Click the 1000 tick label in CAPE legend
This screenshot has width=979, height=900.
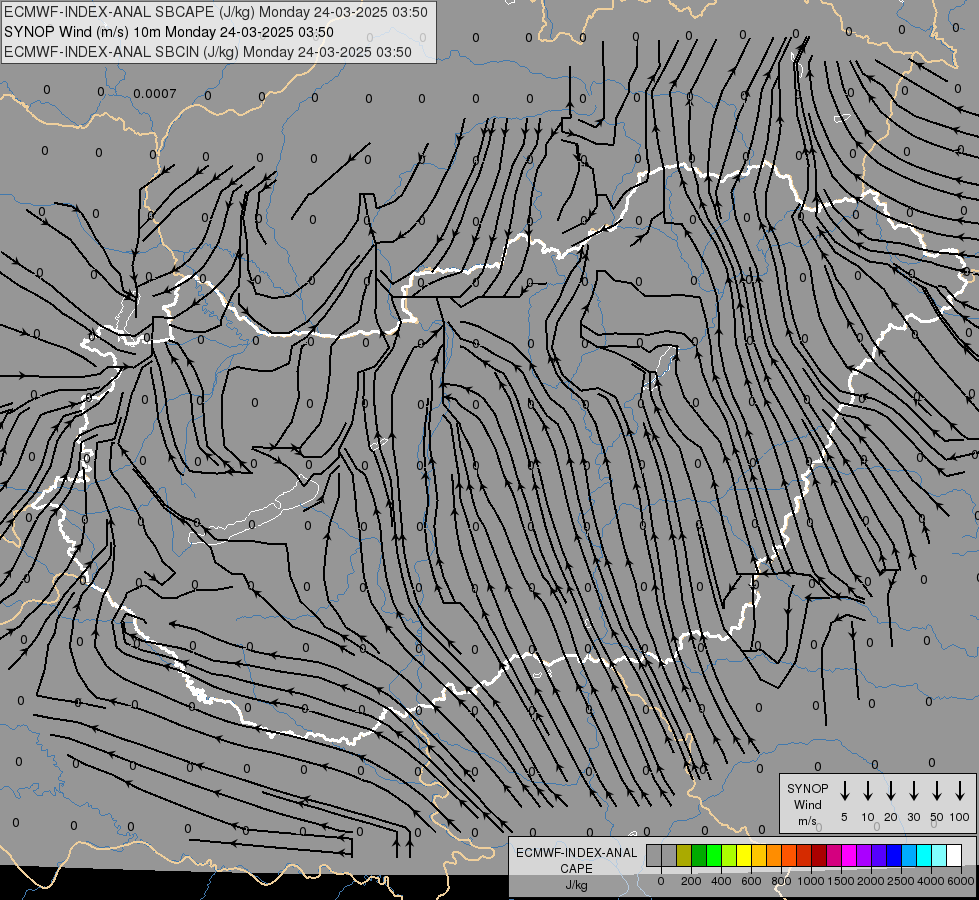[810, 881]
